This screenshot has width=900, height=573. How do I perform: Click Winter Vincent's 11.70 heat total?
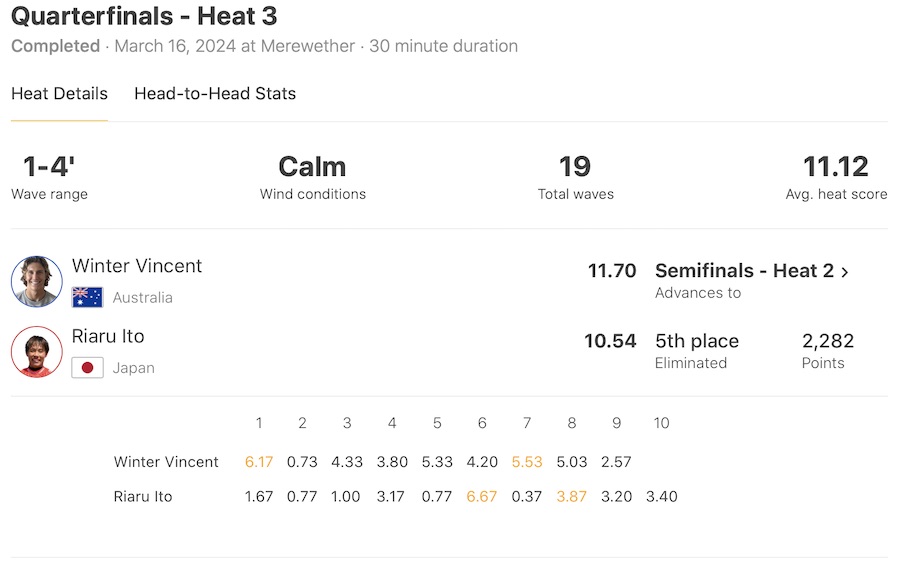(612, 271)
